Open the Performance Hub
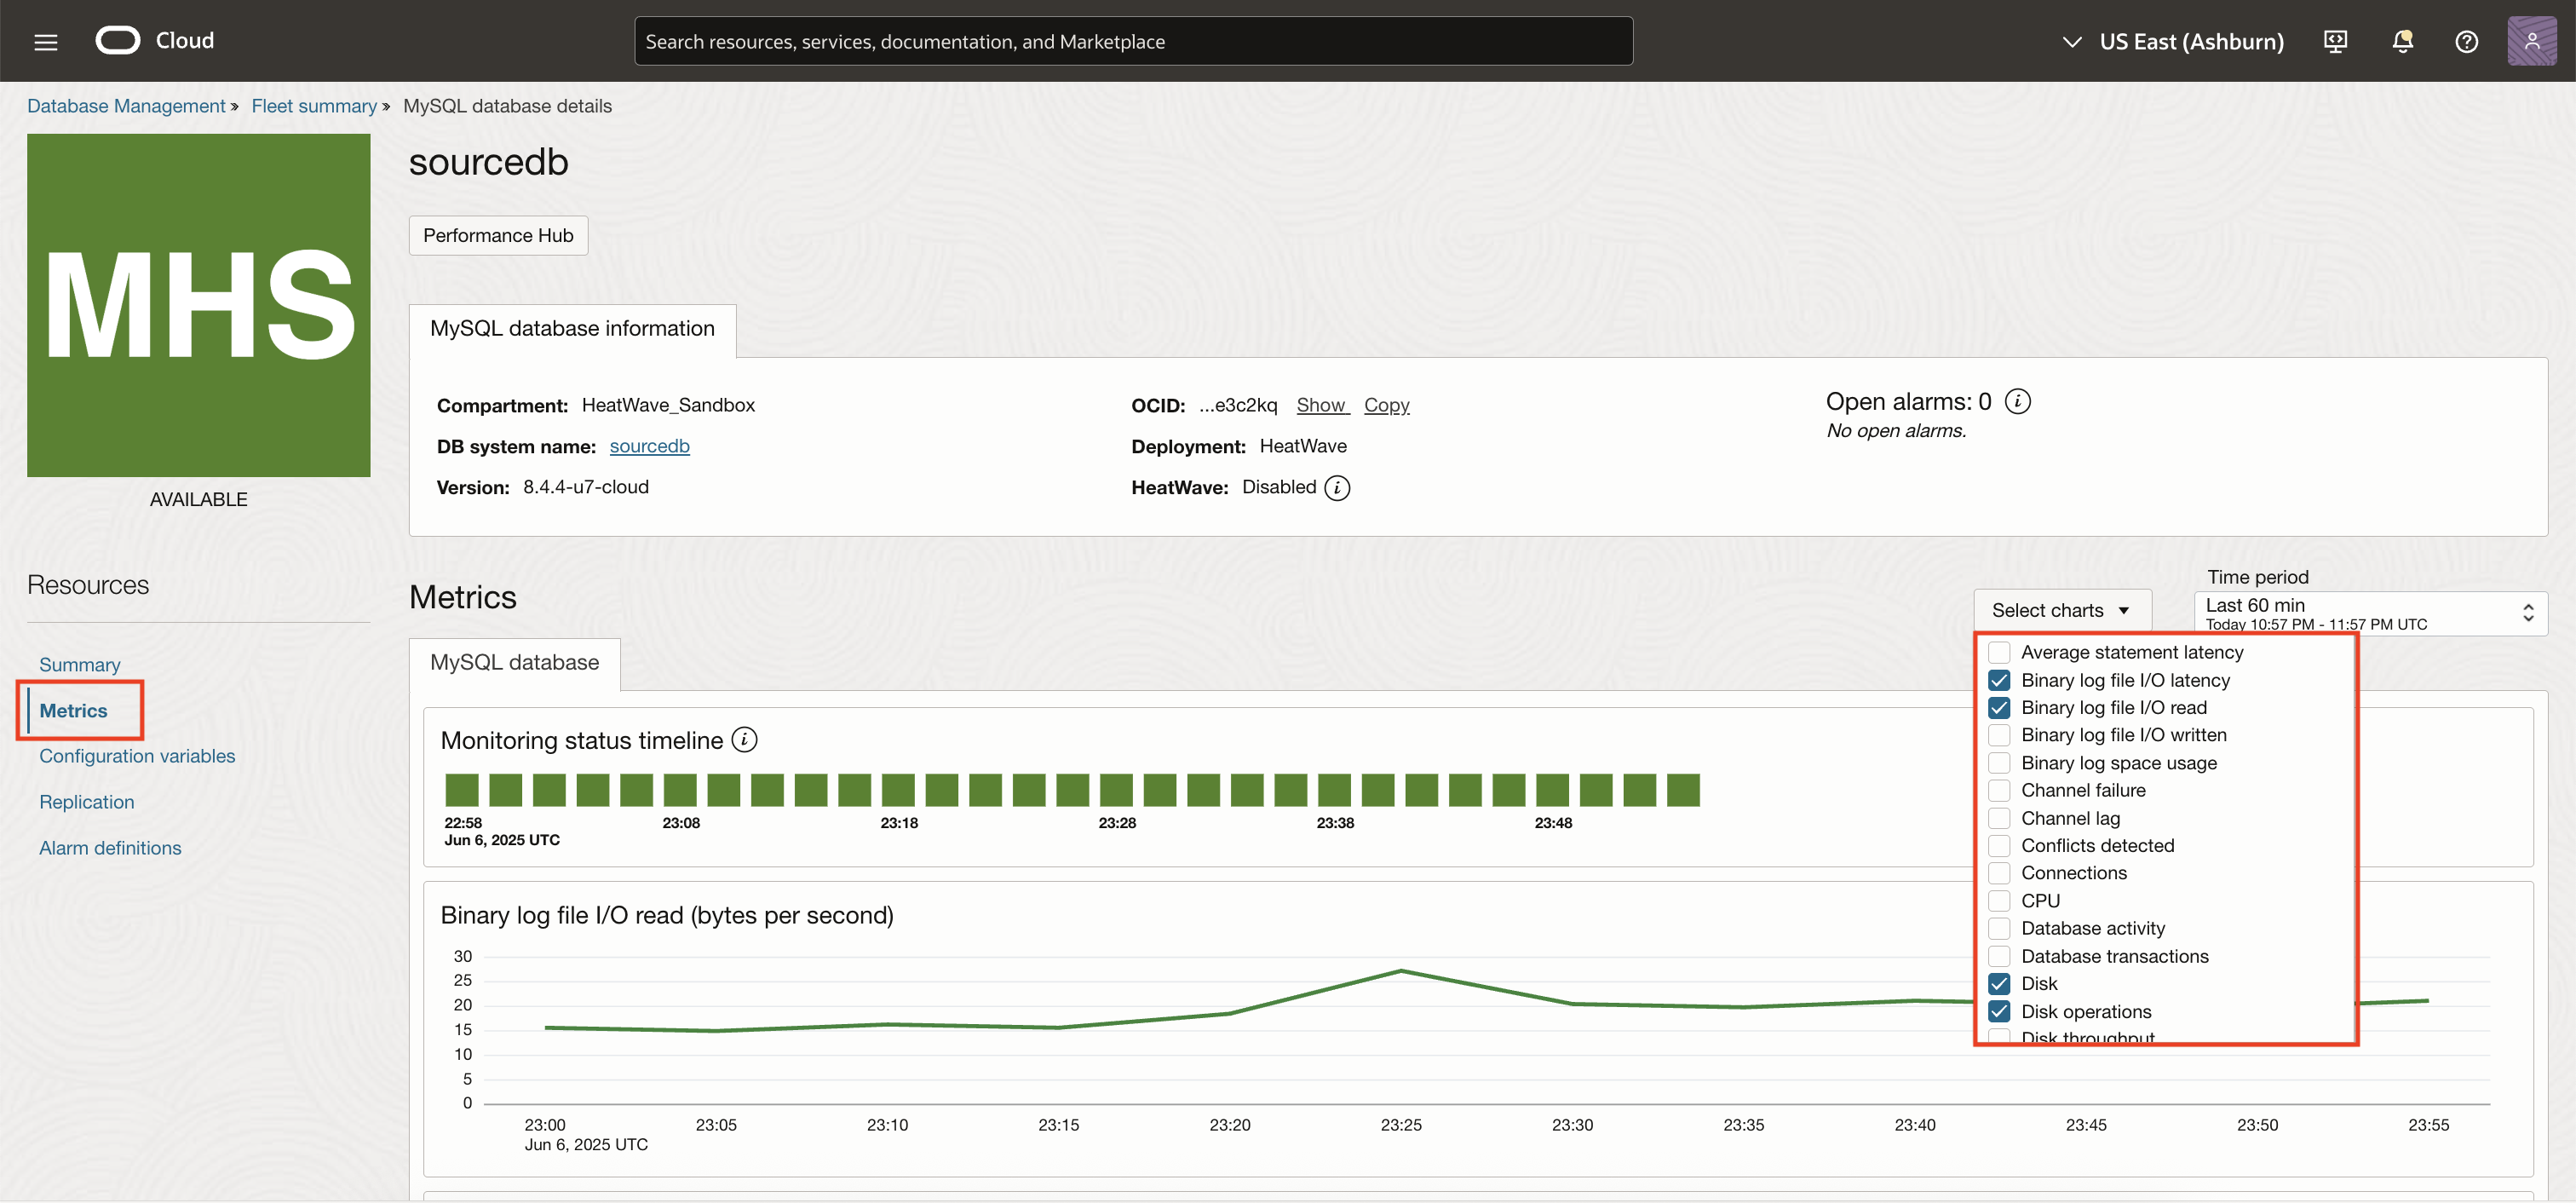The width and height of the screenshot is (2576, 1203). point(497,235)
